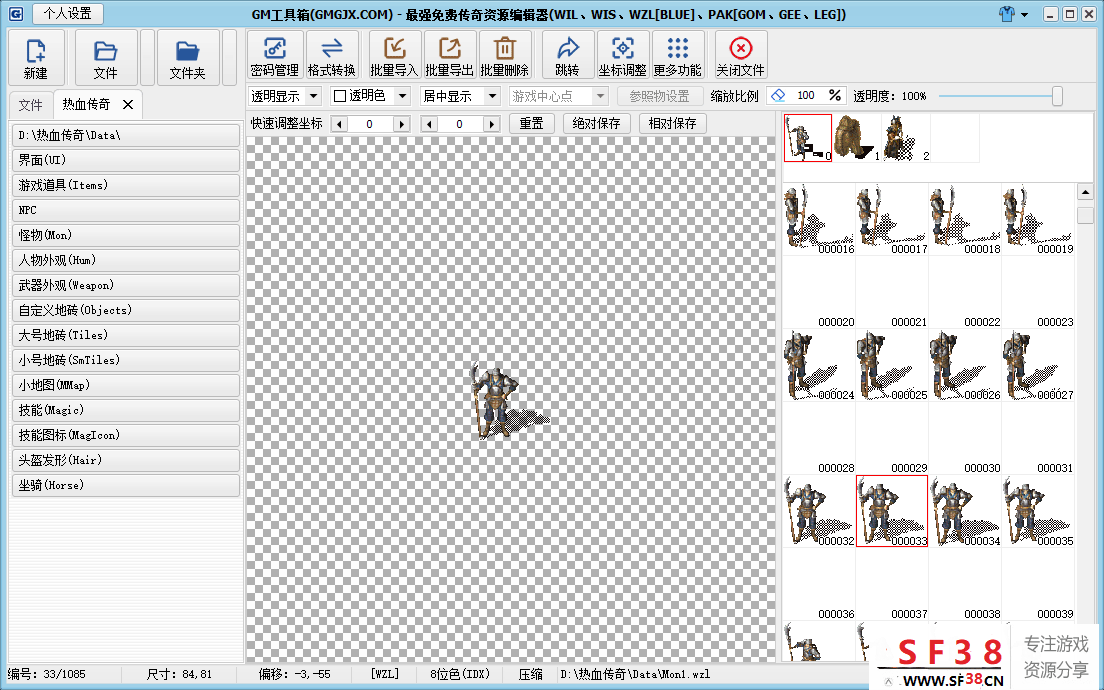1104x690 pixels.
Task: Select sprite thumbnail 000034
Action: [965, 511]
